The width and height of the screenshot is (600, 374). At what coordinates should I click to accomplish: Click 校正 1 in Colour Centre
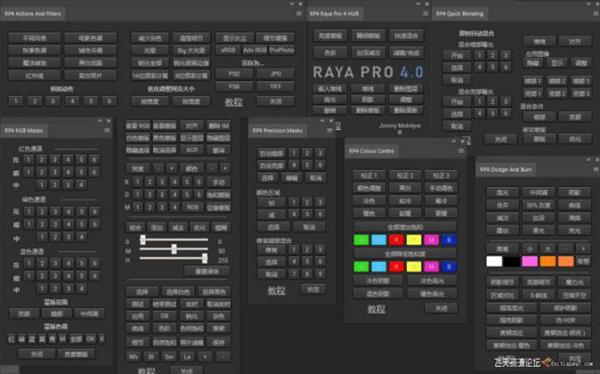coord(368,176)
